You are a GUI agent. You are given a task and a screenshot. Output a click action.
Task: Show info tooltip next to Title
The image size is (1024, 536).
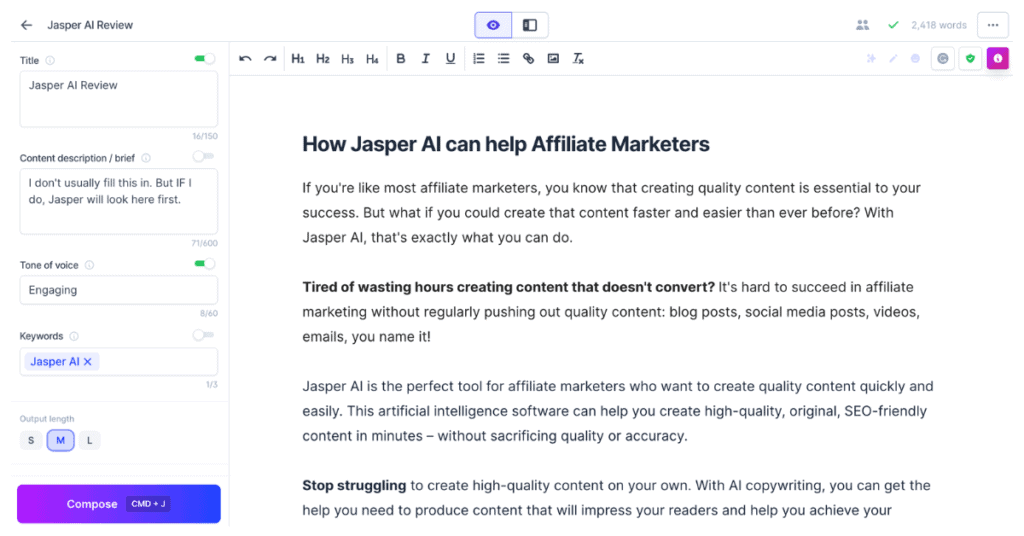[x=50, y=61]
